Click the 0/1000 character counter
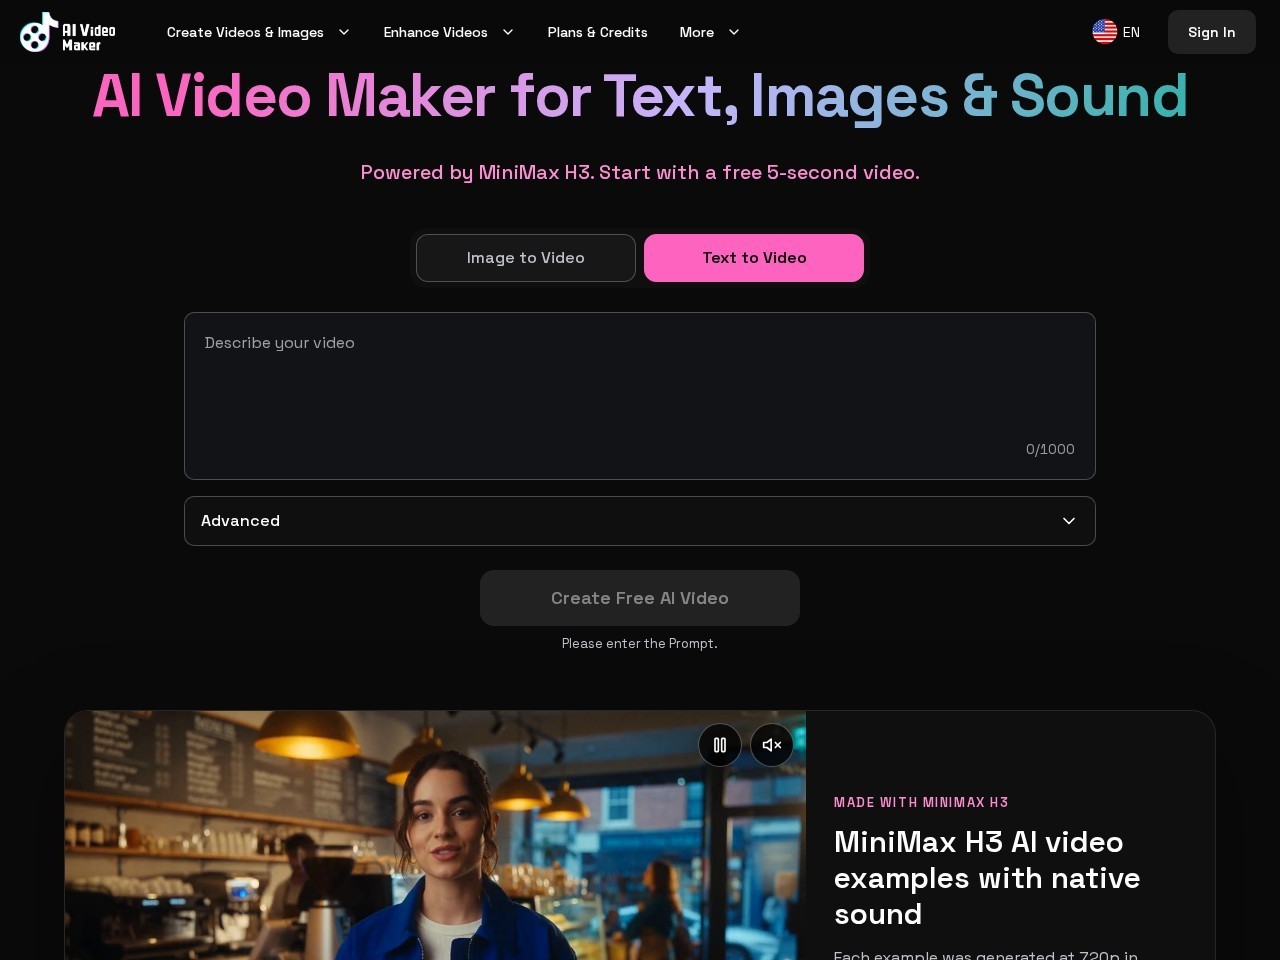Screen dimensions: 1280x960 [x=1050, y=449]
